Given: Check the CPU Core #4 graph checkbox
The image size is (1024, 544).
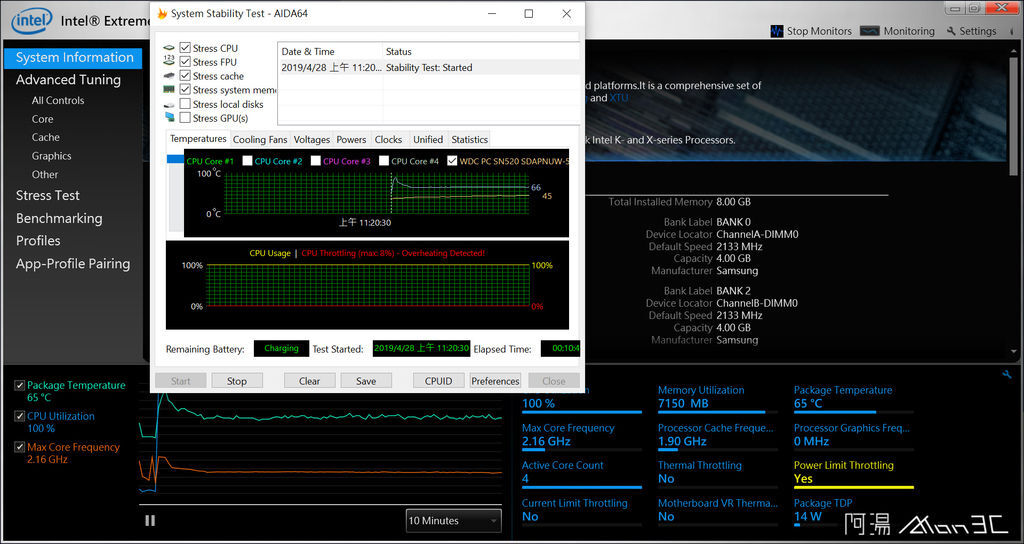Looking at the screenshot, I should point(384,161).
